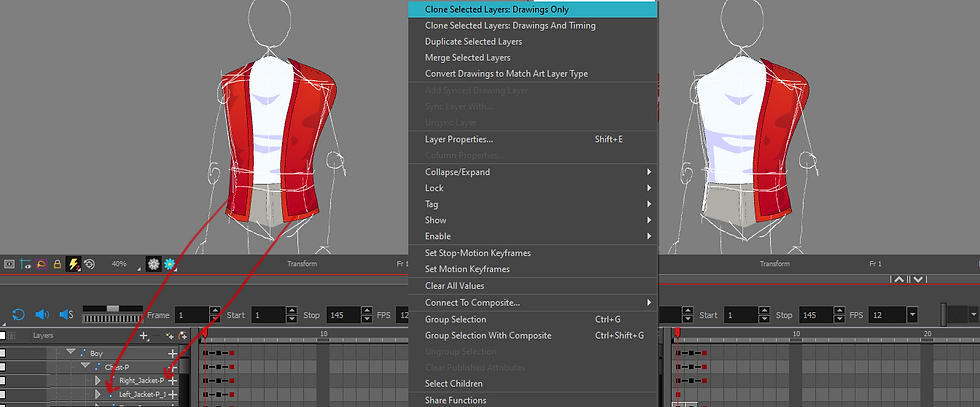Choose Share Functions
980x407 pixels.
point(532,400)
